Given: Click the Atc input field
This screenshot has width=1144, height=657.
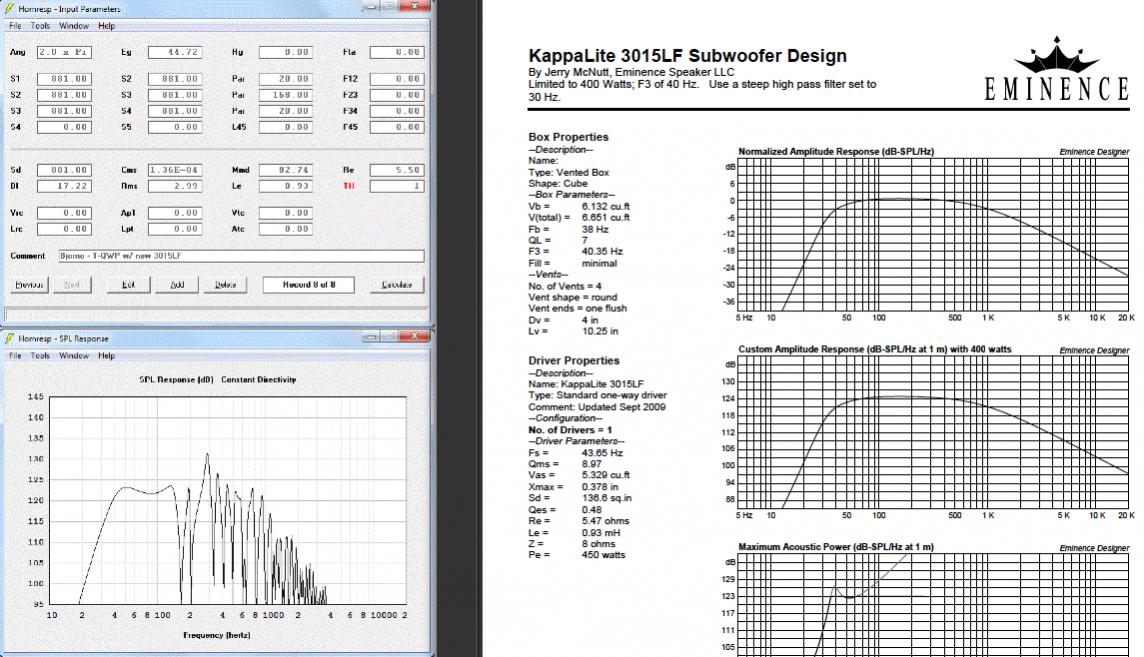Looking at the screenshot, I should point(286,229).
